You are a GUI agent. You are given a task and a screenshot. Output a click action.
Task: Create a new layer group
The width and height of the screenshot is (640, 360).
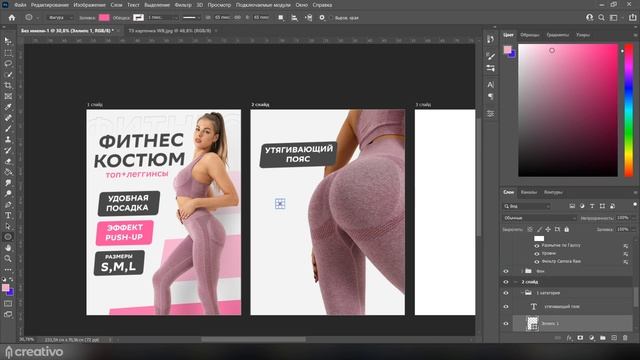point(603,338)
